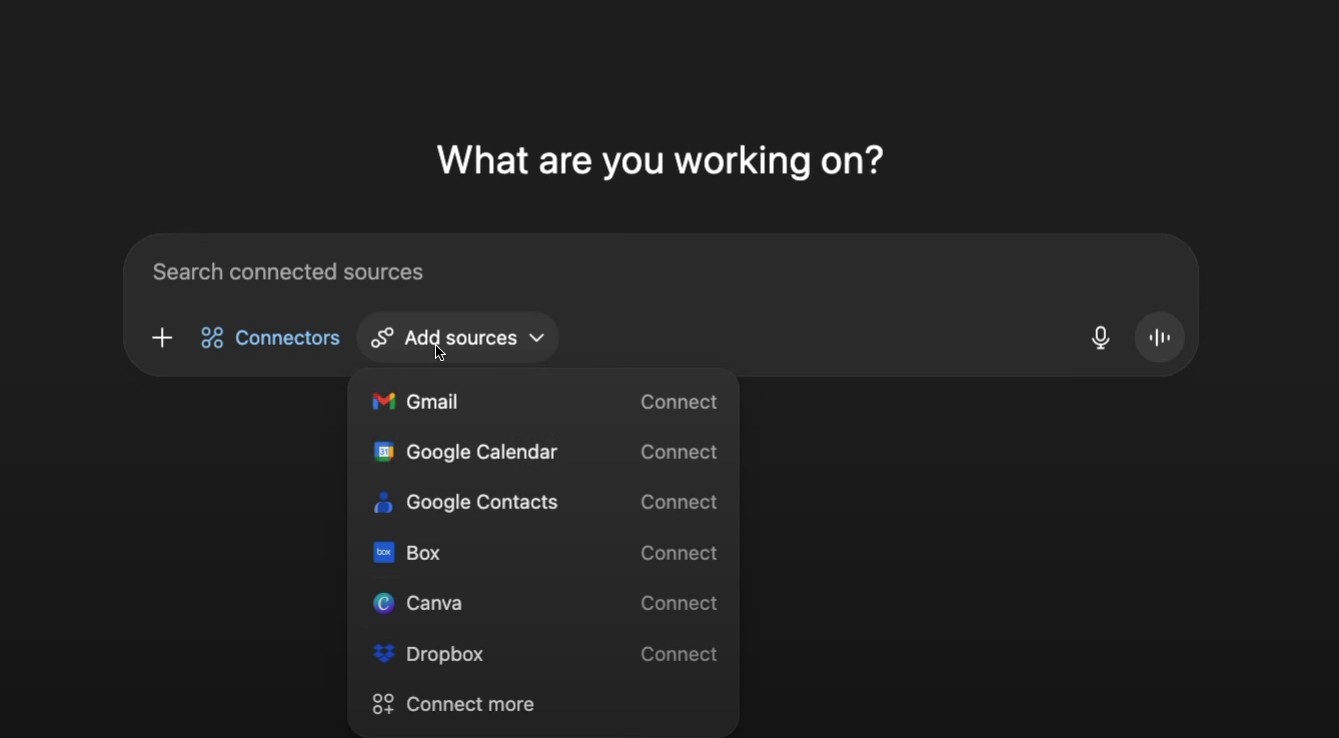
Task: Connect Google Contacts
Action: pos(678,502)
